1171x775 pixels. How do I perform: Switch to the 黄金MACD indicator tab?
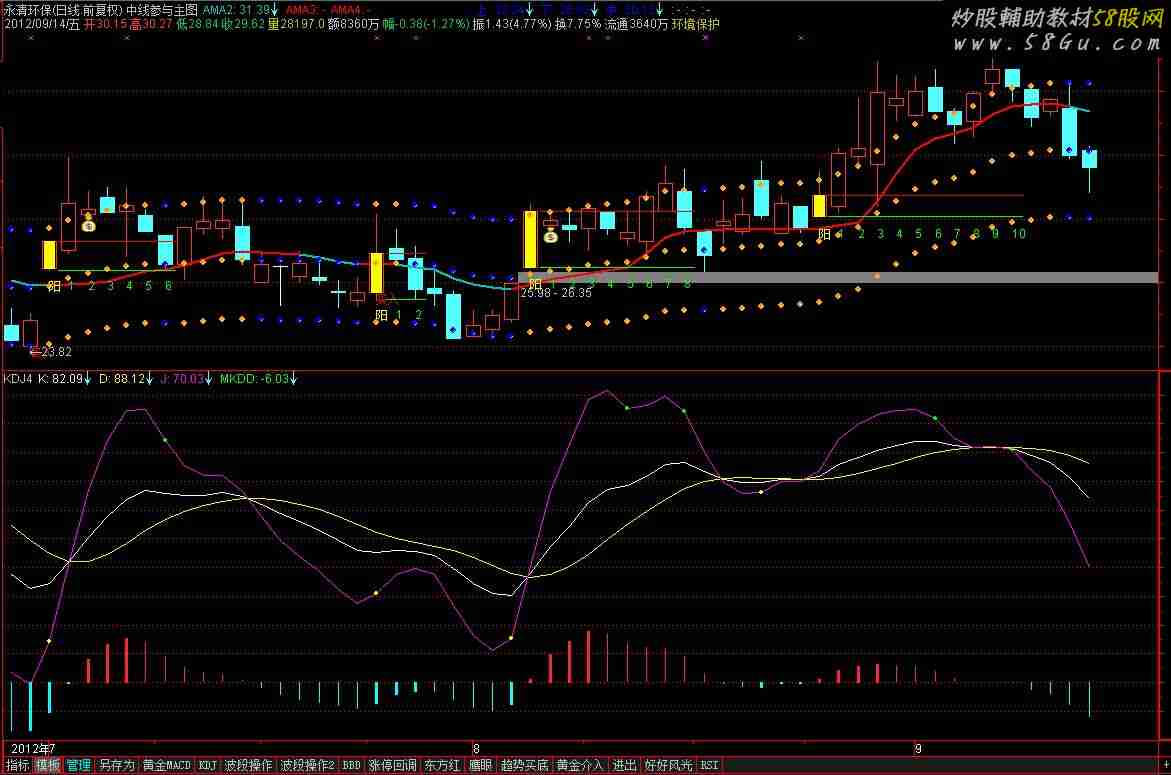(x=166, y=766)
